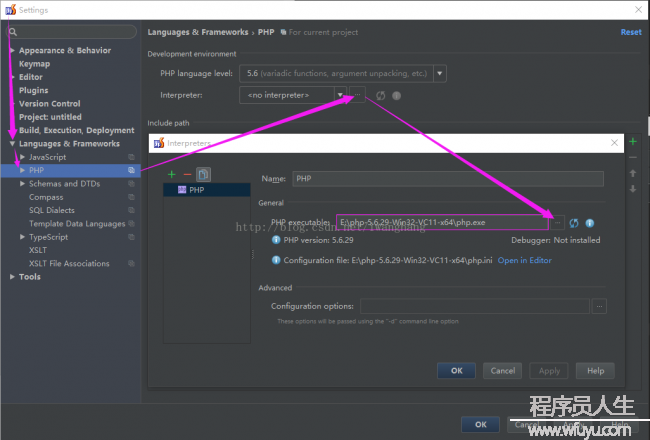Expand Appearance & Behavior section
650x440 pixels.
pos(12,50)
